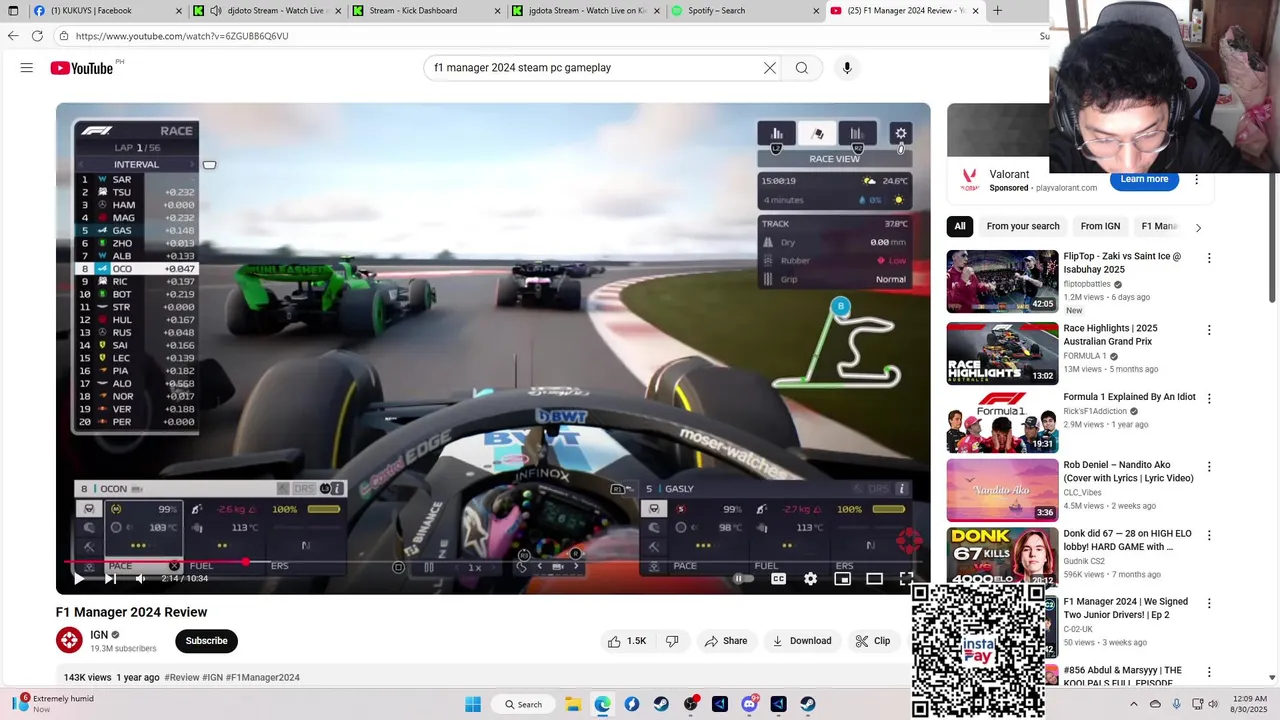Image resolution: width=1280 pixels, height=720 pixels.
Task: Like the video with thumbs up
Action: point(627,641)
